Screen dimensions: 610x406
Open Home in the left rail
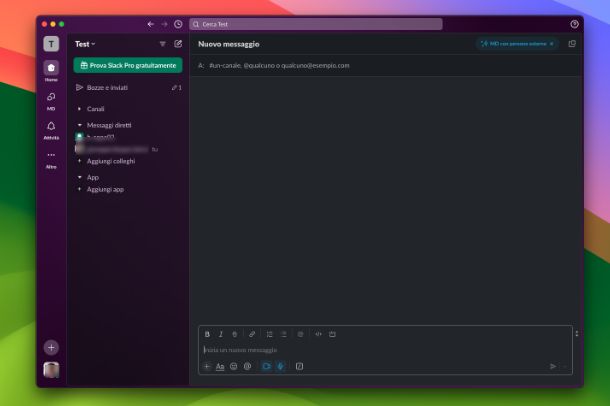click(51, 72)
